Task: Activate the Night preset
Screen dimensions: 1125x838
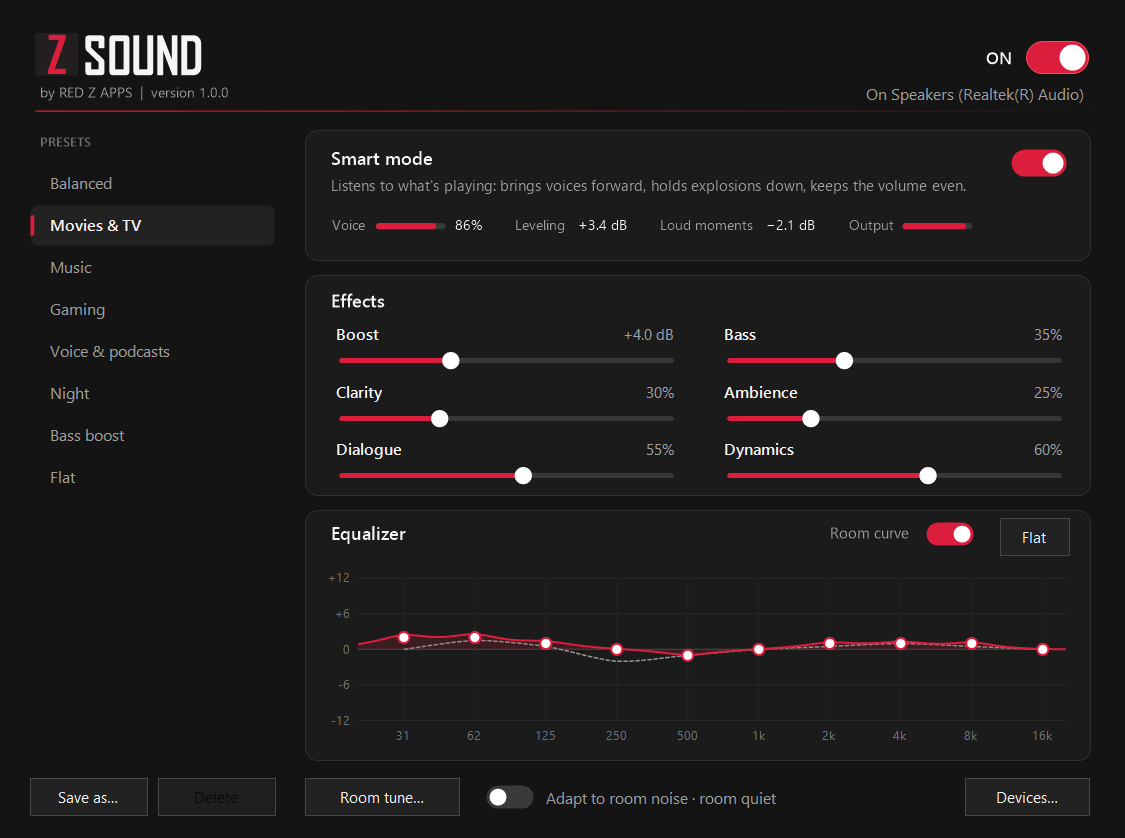Action: (152, 393)
